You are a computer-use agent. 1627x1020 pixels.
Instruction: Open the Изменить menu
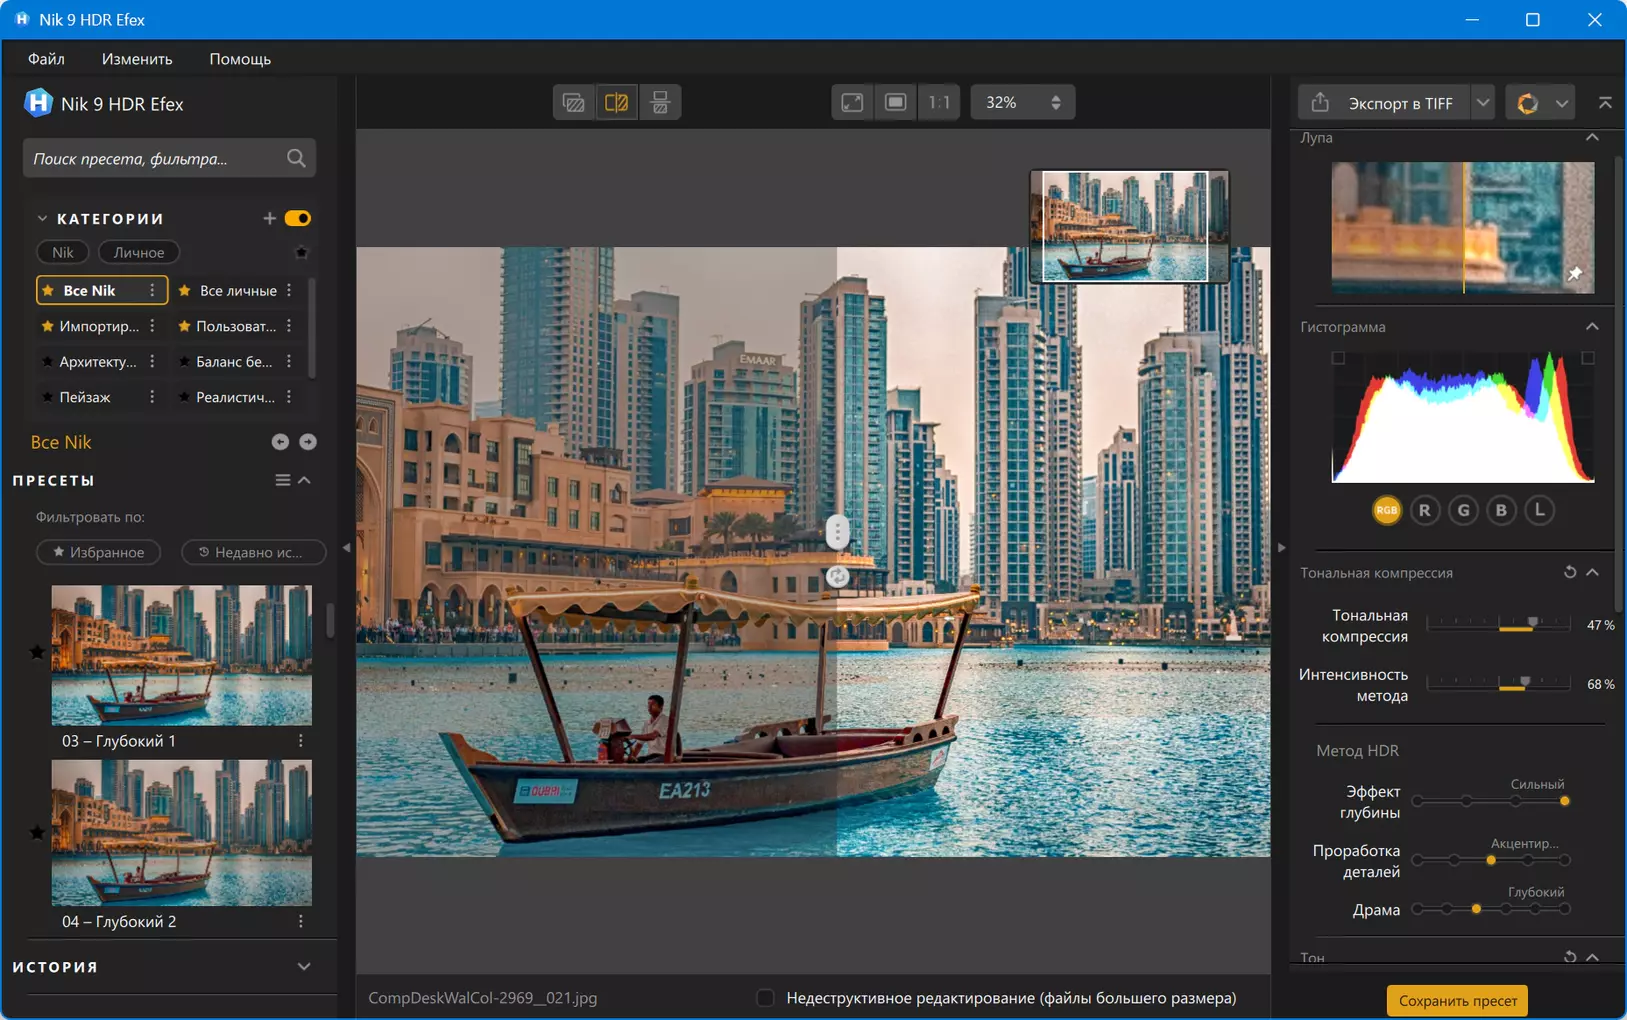[137, 59]
